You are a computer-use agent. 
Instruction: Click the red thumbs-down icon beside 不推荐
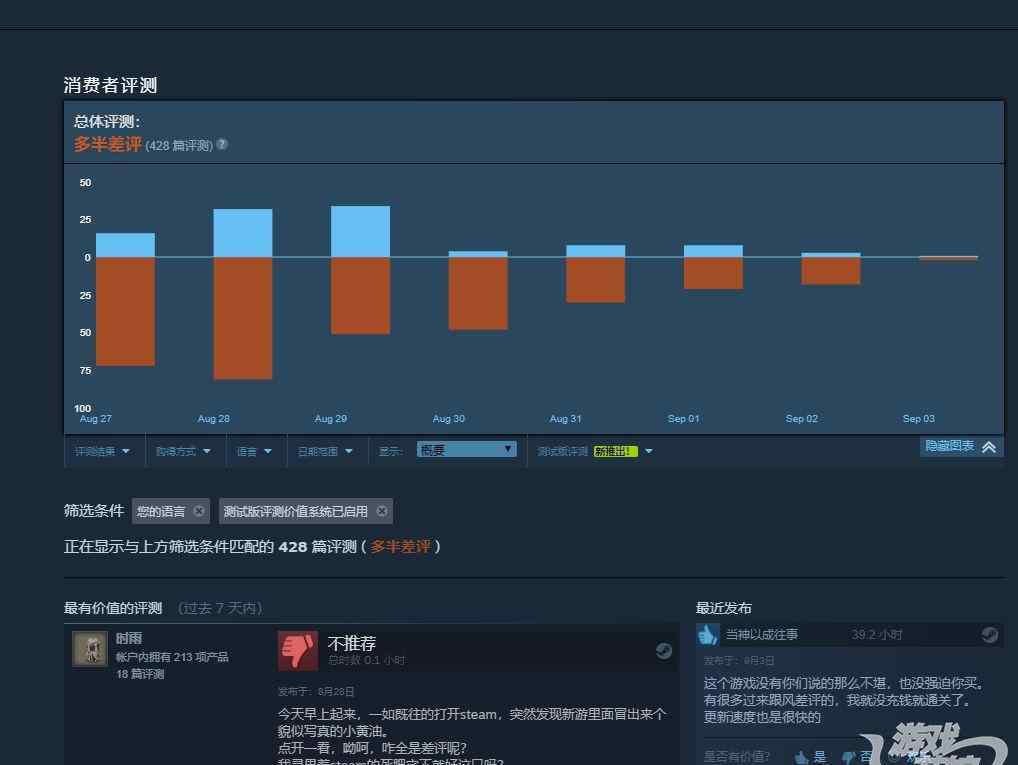(x=298, y=650)
